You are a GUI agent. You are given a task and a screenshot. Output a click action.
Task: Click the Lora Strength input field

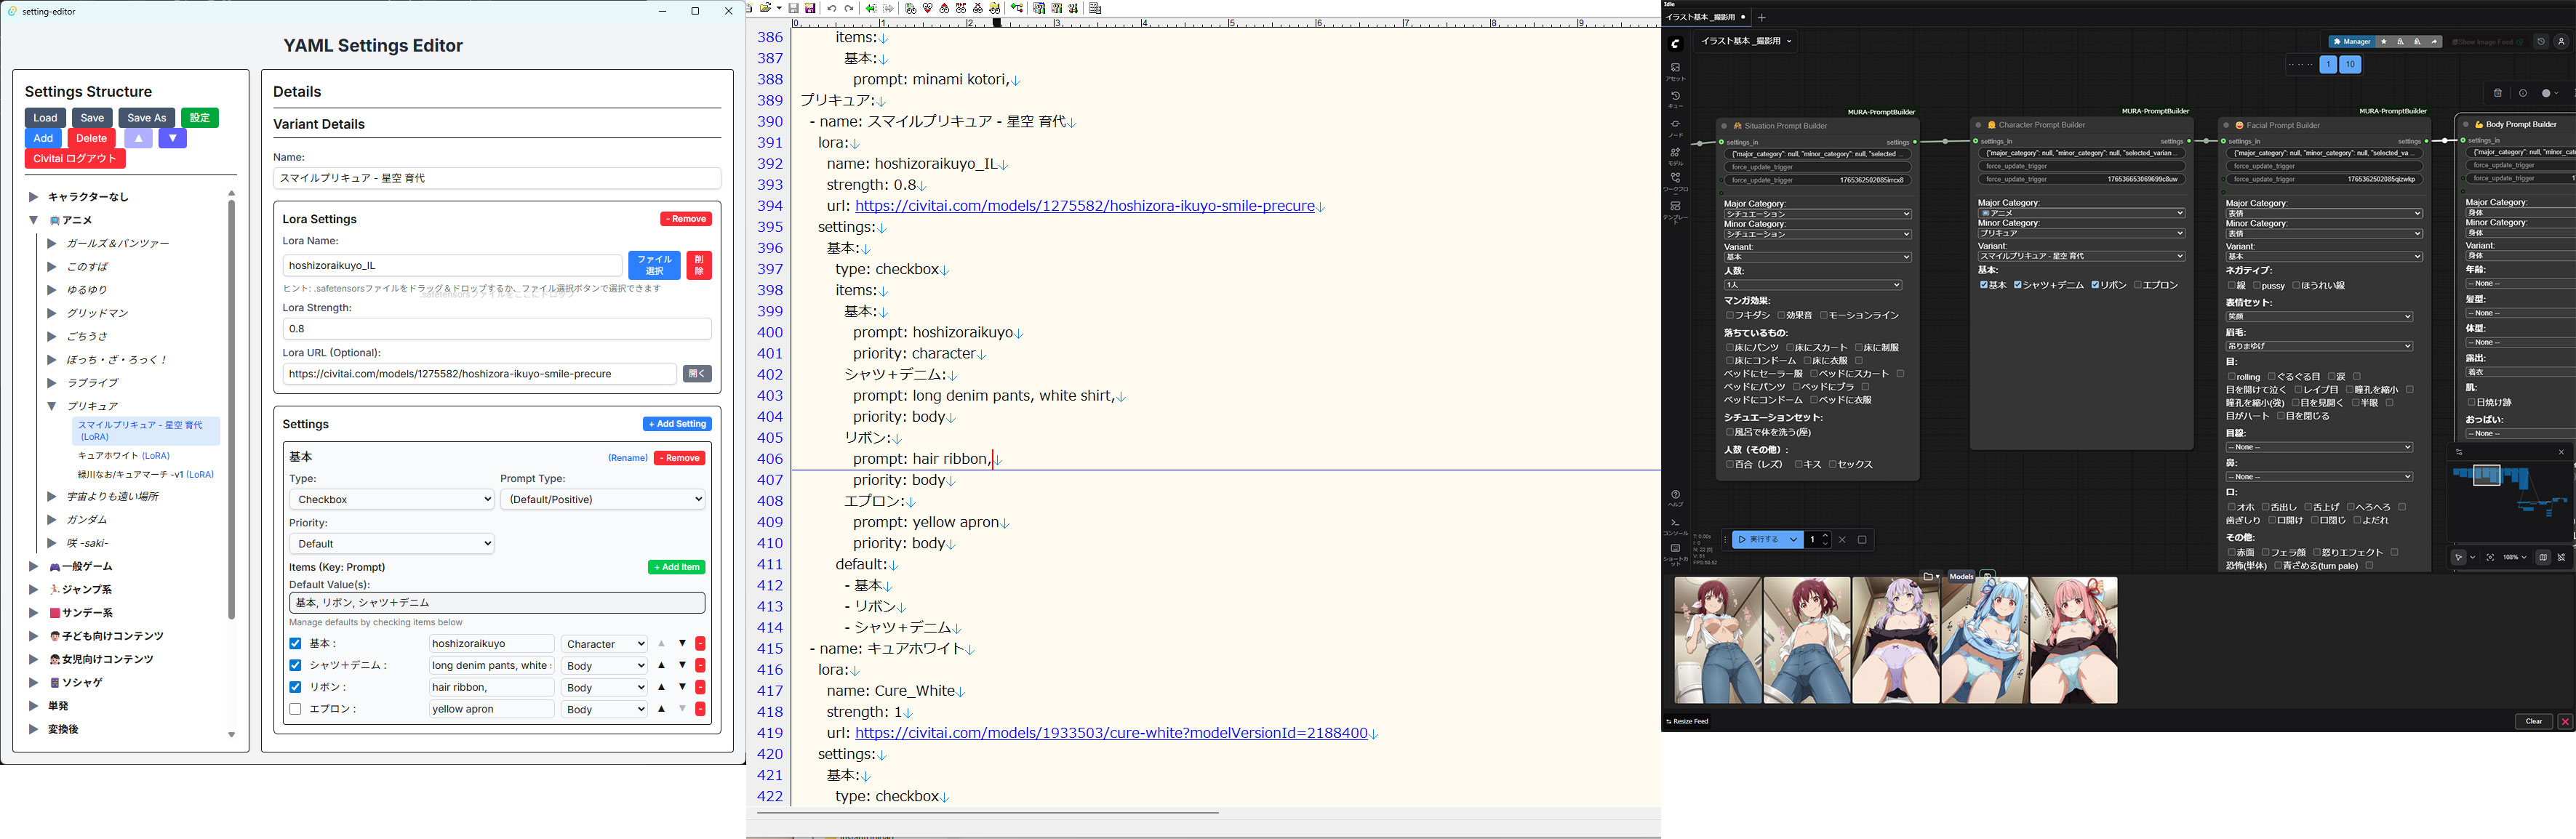tap(497, 329)
